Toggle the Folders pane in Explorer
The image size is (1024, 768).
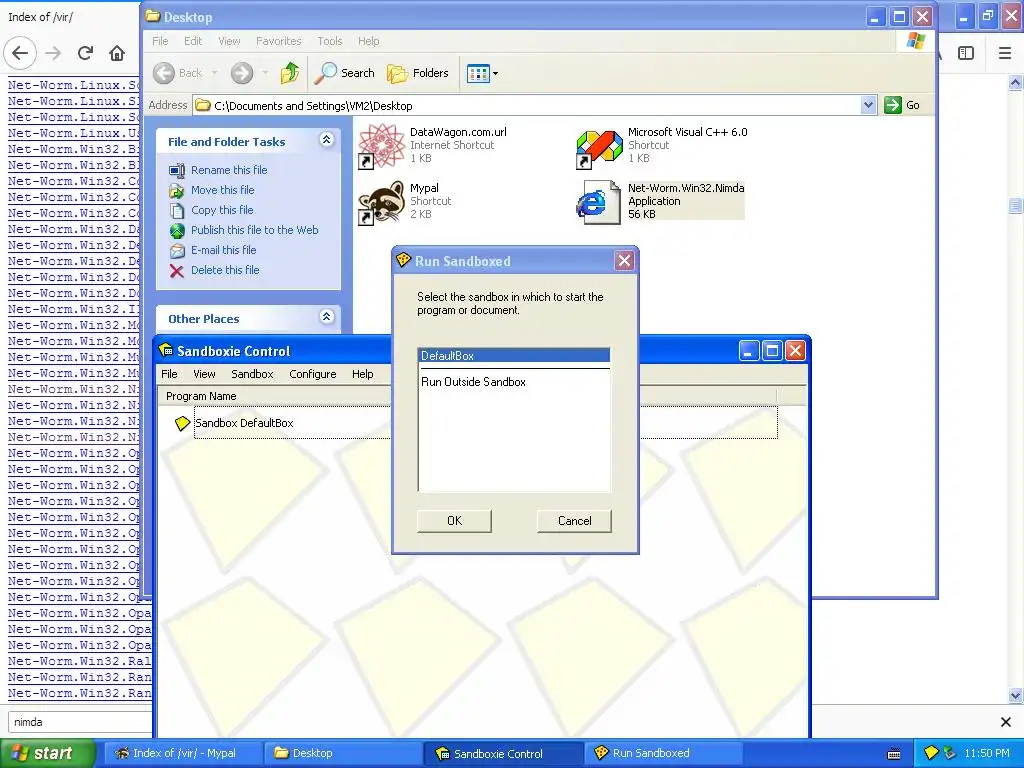coord(418,73)
